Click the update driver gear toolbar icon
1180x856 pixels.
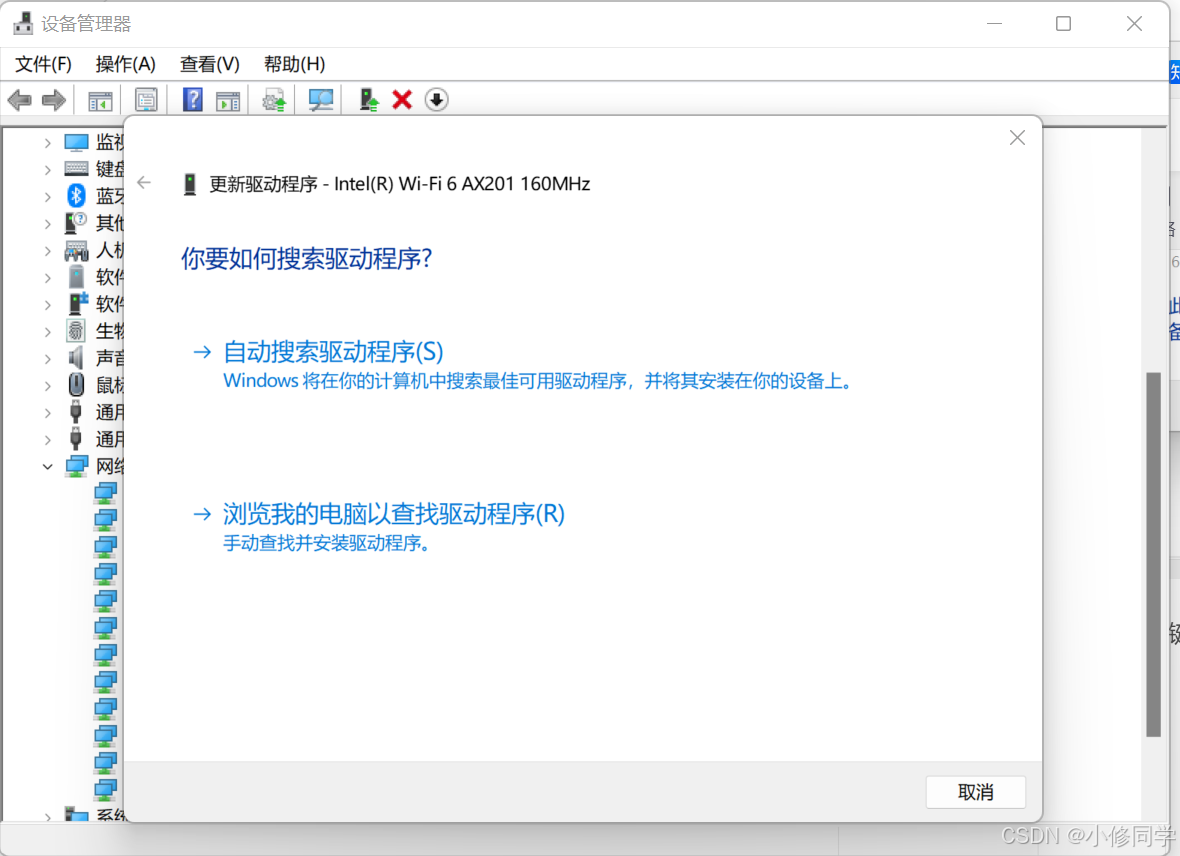coord(274,100)
